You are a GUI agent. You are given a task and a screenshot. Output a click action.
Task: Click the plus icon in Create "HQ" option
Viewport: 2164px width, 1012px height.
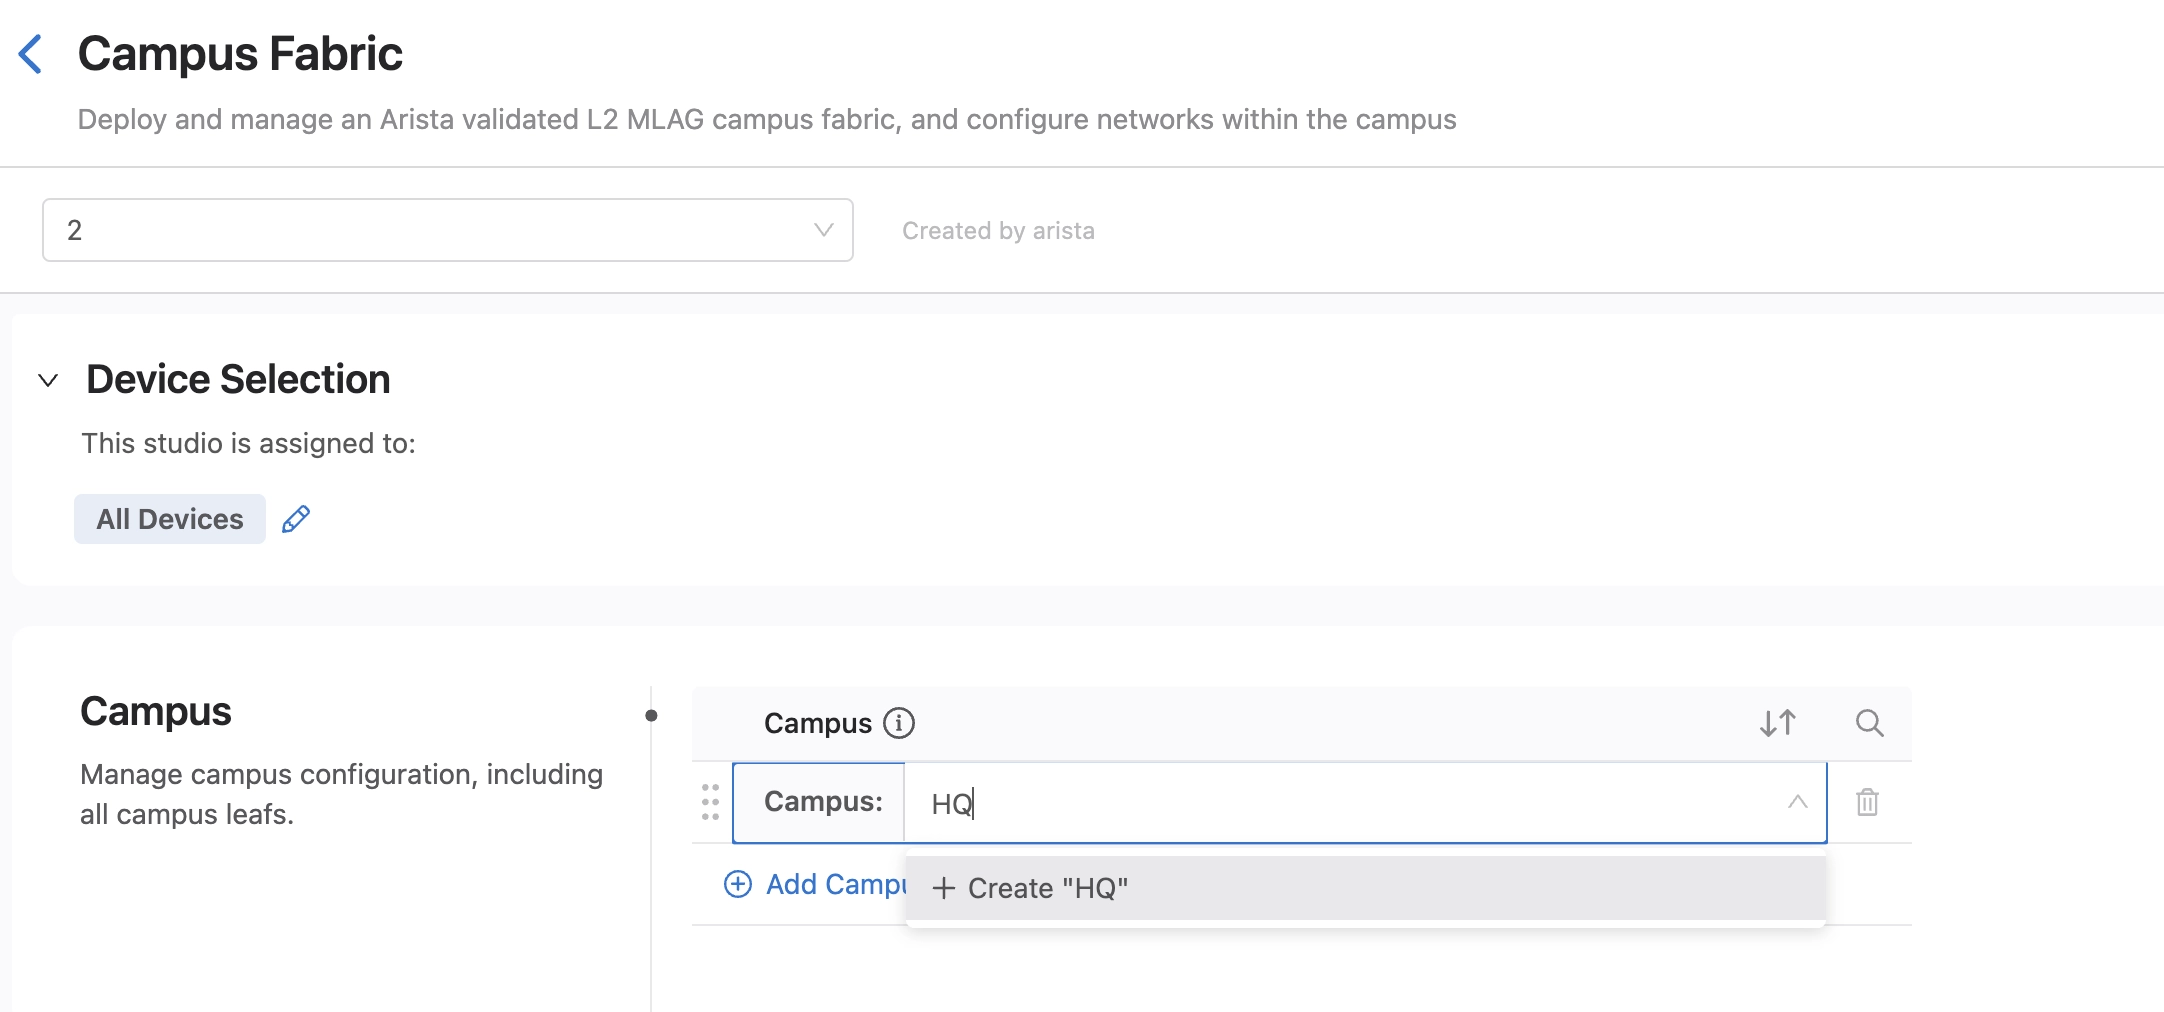(x=943, y=888)
